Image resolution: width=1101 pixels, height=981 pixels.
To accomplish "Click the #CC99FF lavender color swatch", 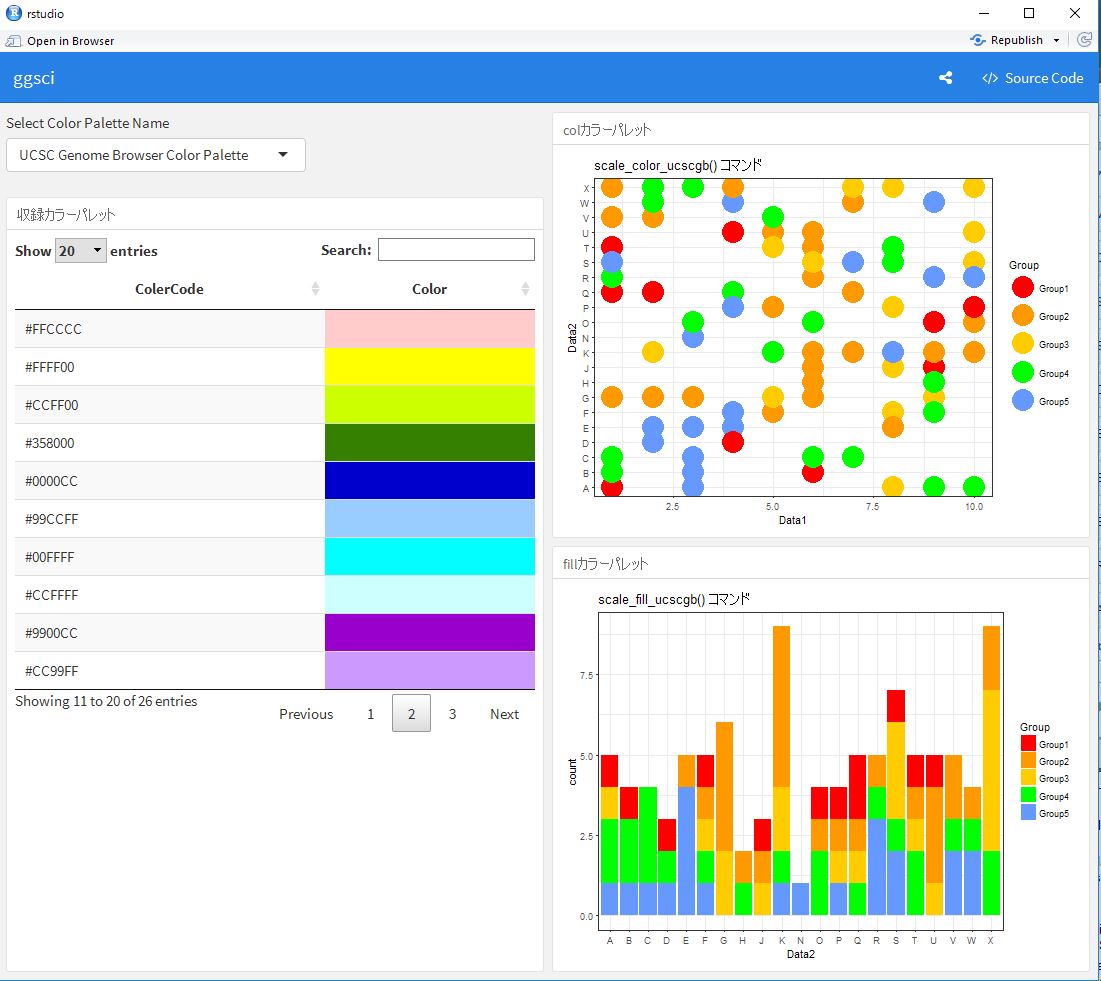I will 430,670.
